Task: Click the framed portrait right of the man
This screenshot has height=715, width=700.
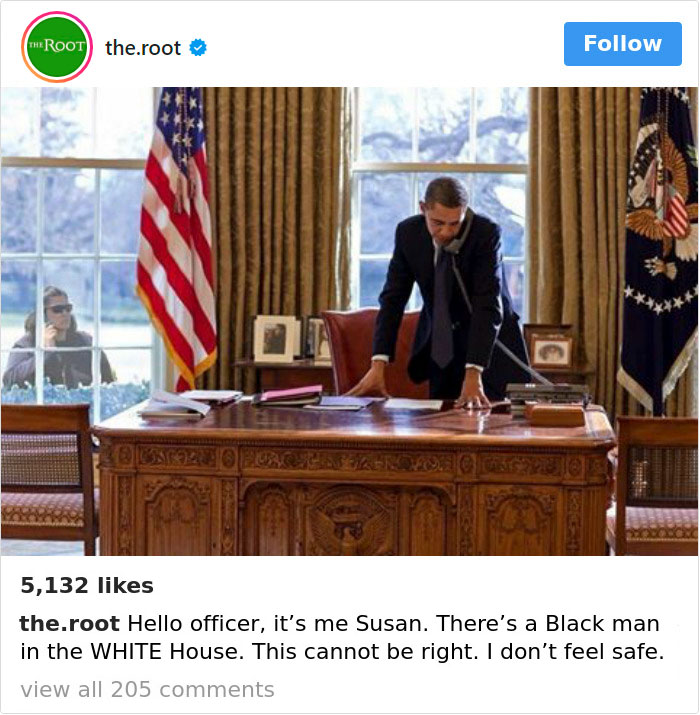Action: (551, 351)
